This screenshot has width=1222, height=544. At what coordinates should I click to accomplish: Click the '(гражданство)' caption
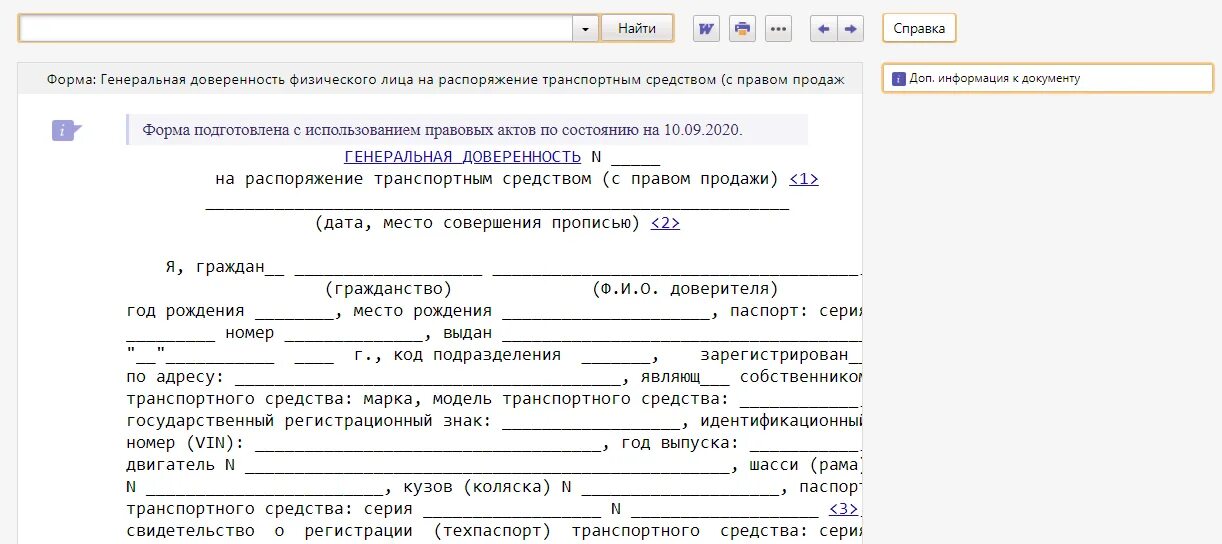(388, 289)
